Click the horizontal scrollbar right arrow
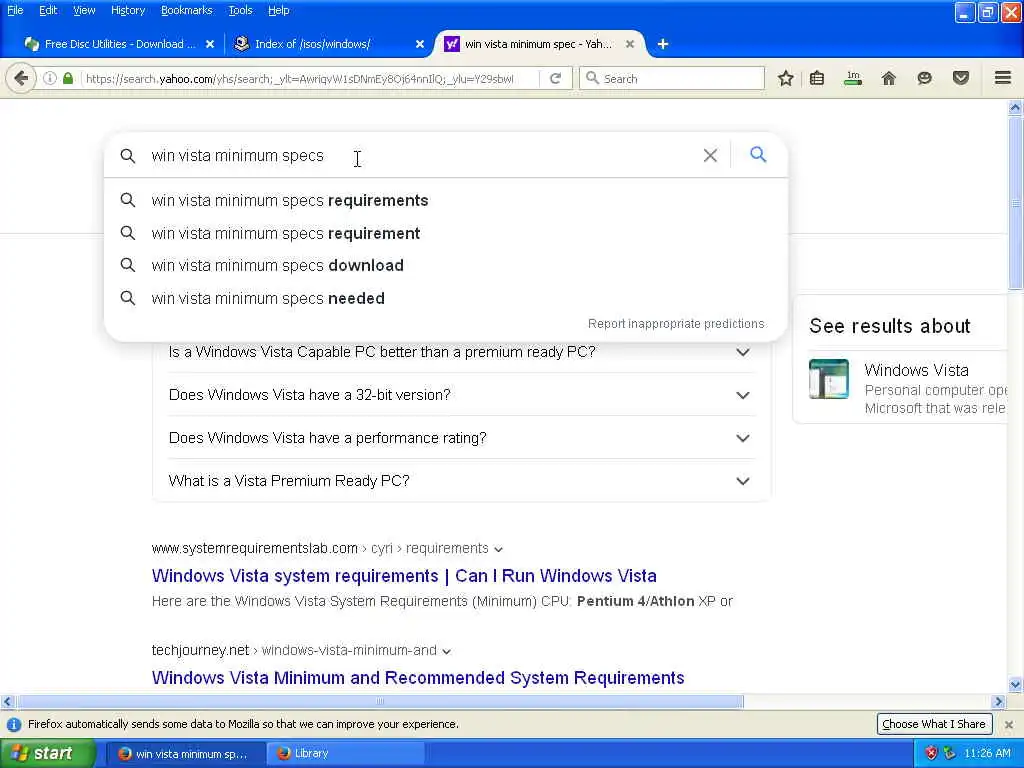 click(998, 702)
